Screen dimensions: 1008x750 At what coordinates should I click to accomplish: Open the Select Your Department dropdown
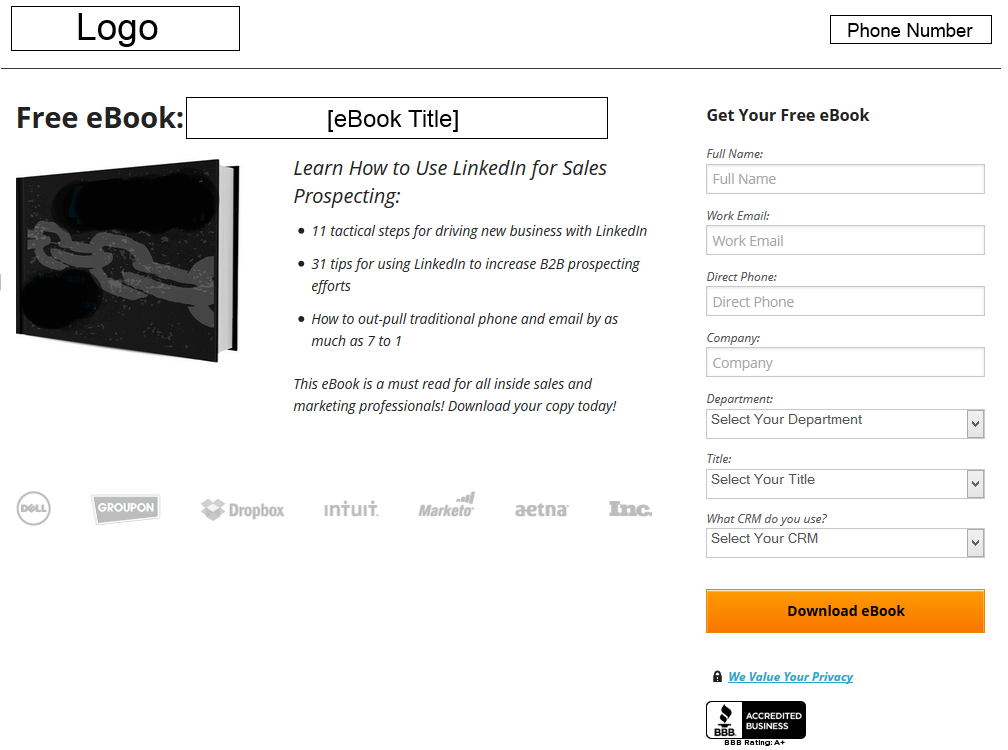pos(845,423)
